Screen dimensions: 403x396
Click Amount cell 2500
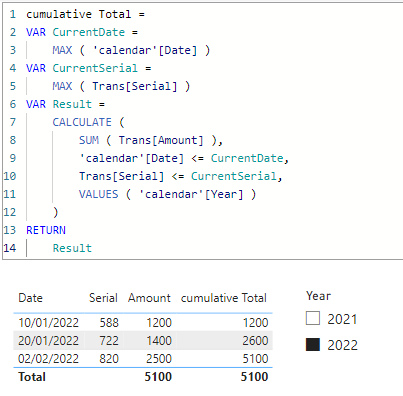(x=159, y=358)
